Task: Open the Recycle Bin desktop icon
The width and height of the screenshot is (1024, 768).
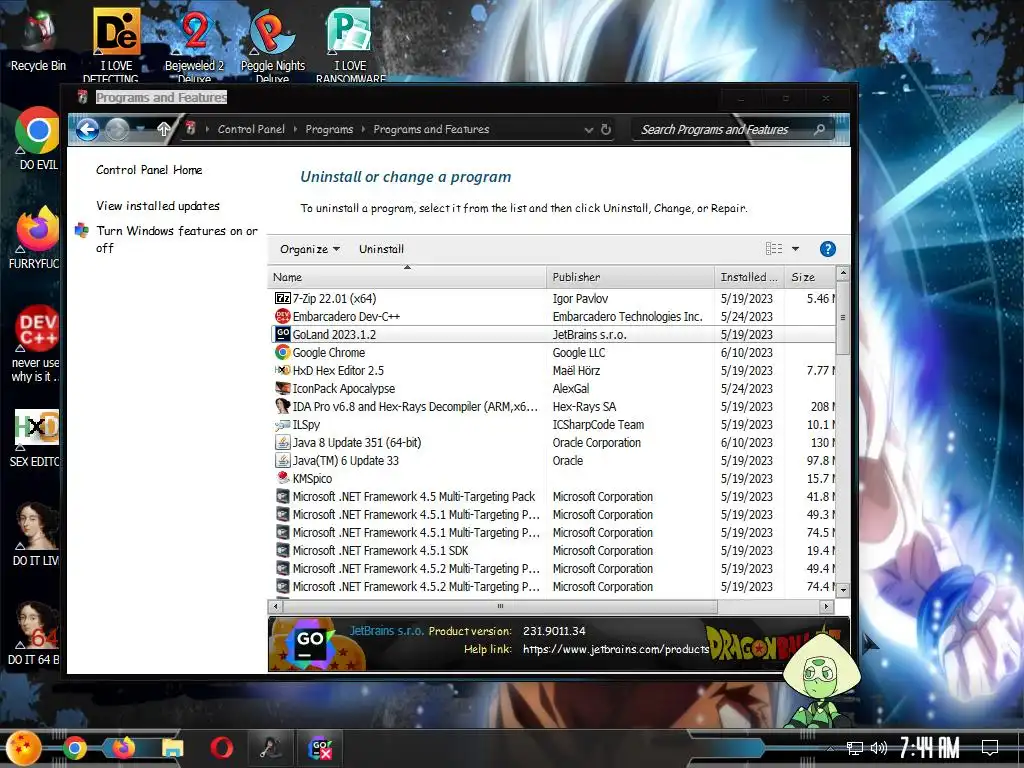Action: pyautogui.click(x=38, y=39)
